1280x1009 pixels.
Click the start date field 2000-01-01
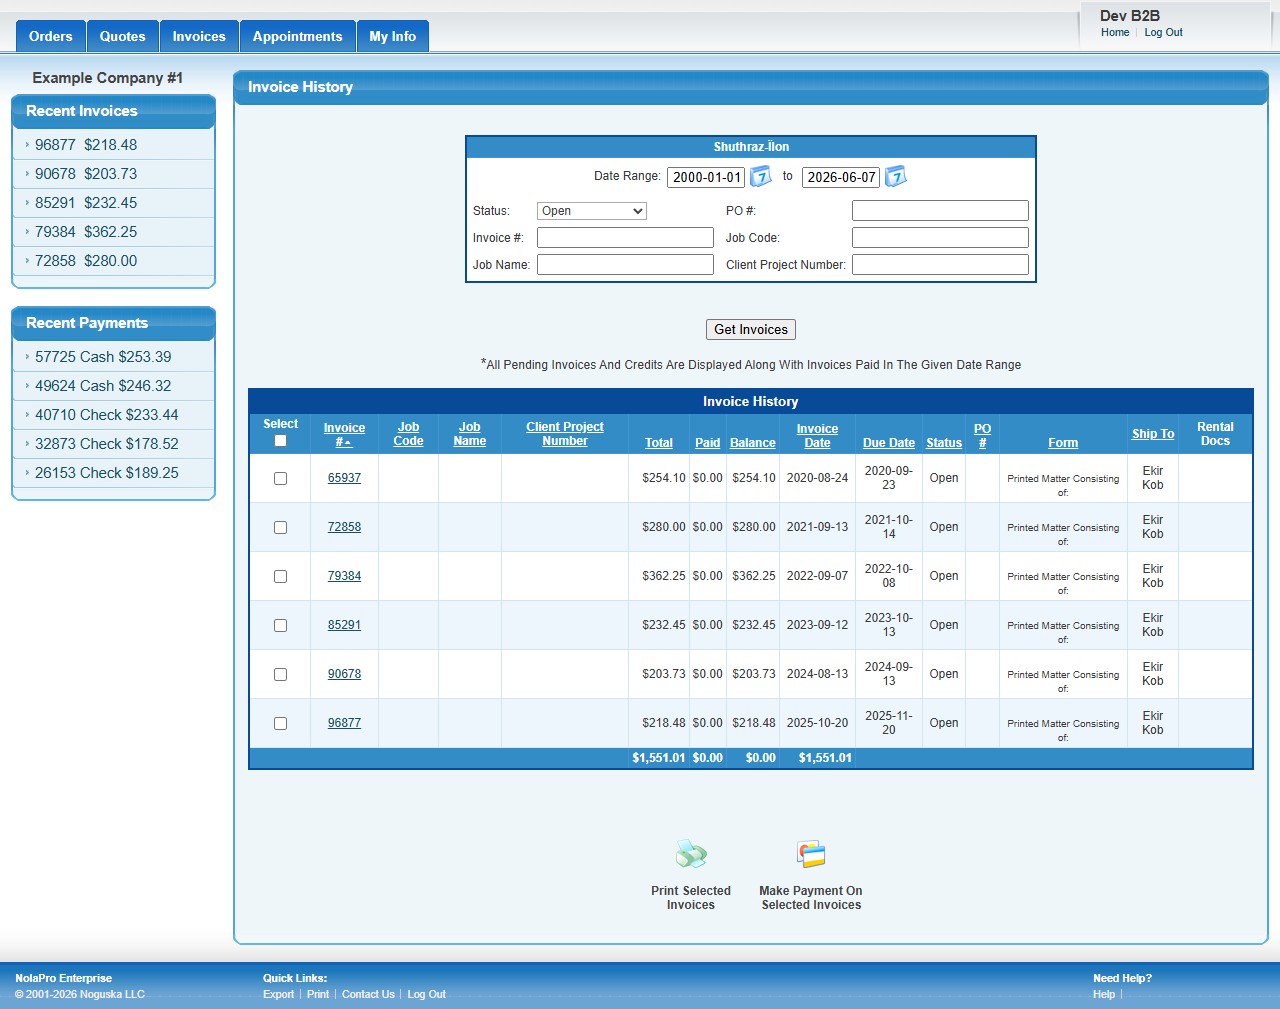[x=706, y=177]
